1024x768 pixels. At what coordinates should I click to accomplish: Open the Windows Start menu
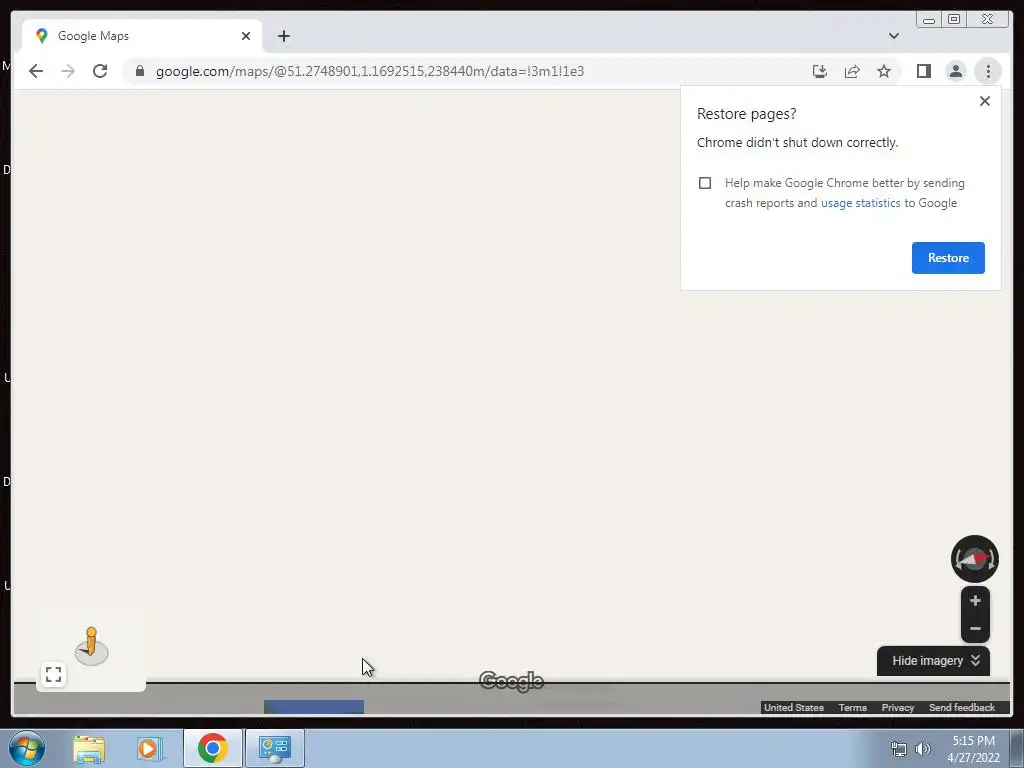(x=27, y=748)
